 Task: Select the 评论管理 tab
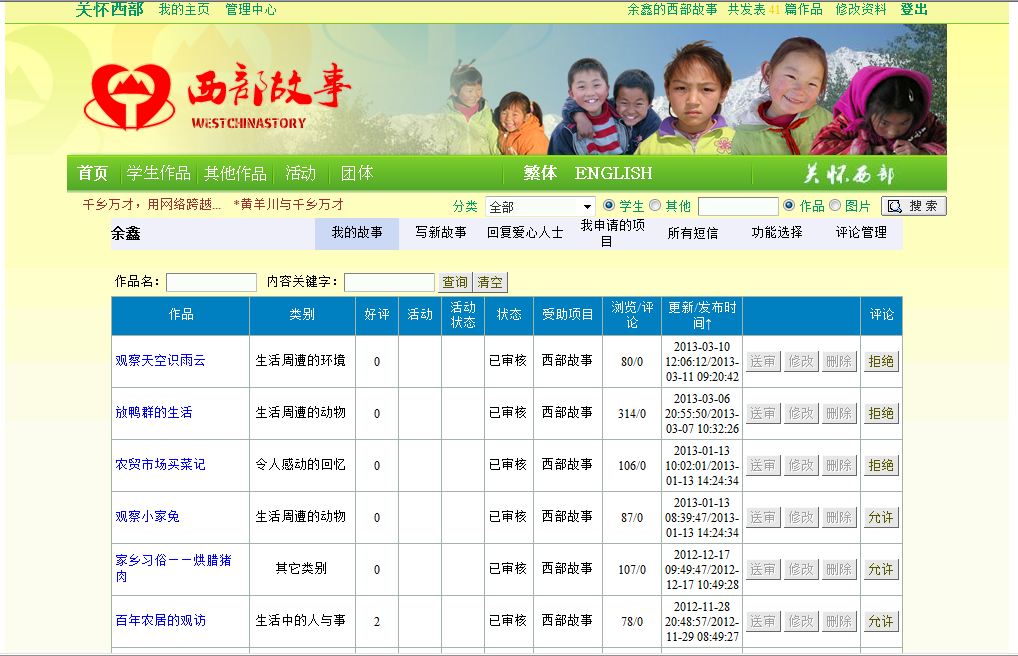[x=861, y=233]
